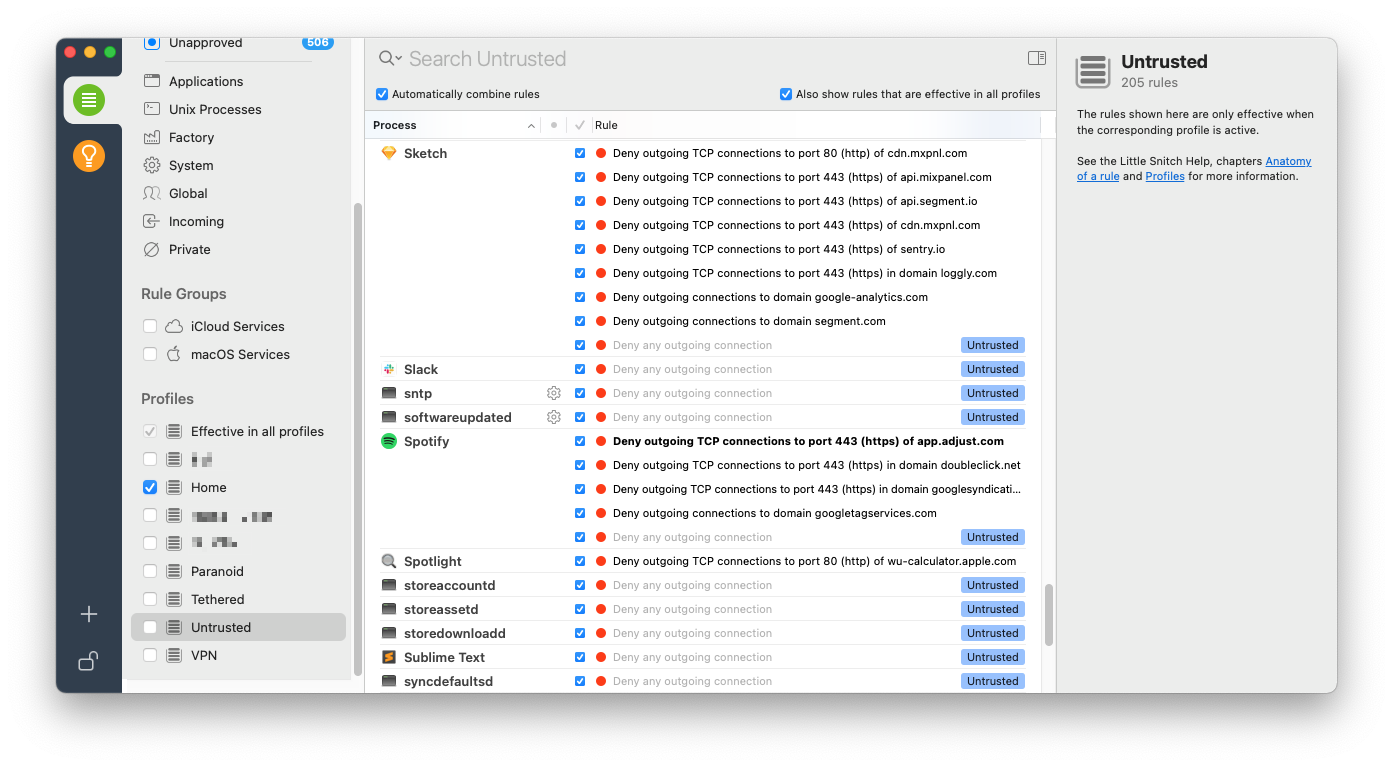
Task: Click the red deny dot on app.adjust.com rule
Action: pyautogui.click(x=601, y=441)
